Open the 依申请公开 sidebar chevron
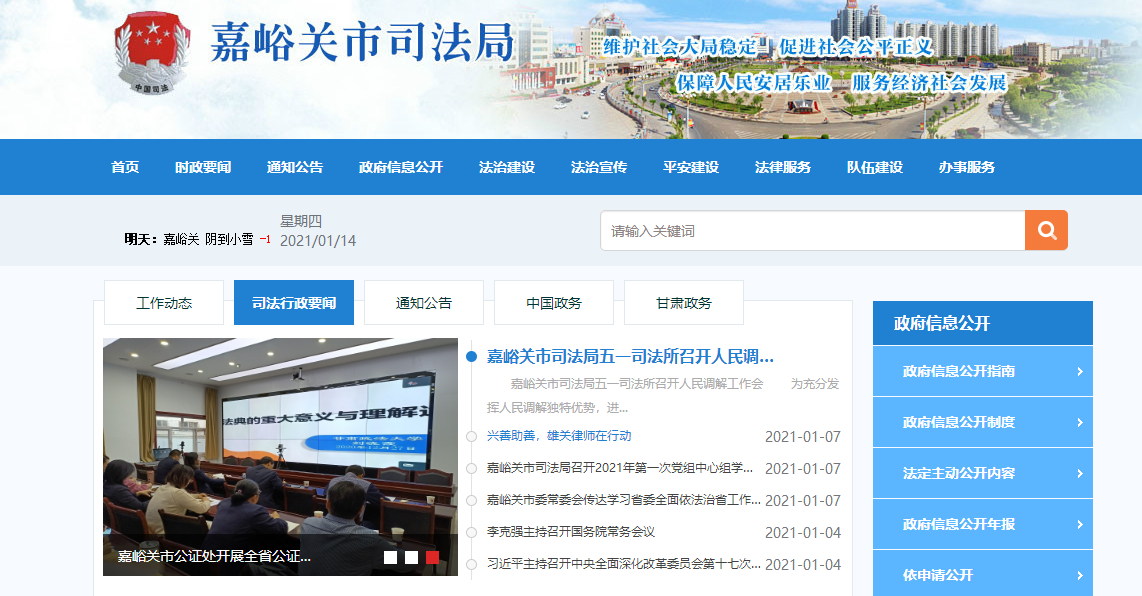 click(x=1080, y=576)
